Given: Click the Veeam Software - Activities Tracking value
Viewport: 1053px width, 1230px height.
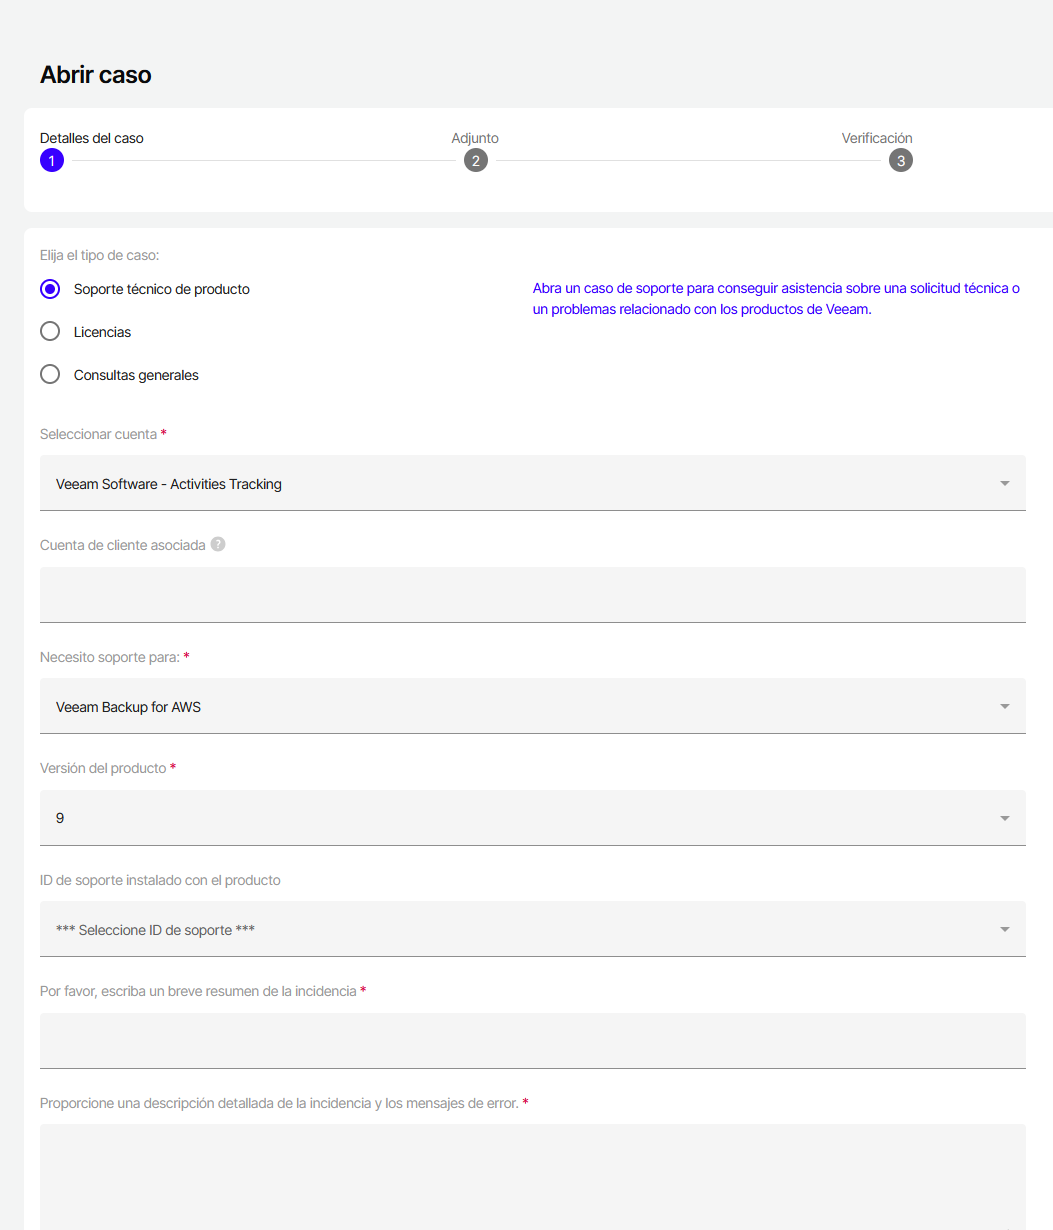Looking at the screenshot, I should (169, 484).
